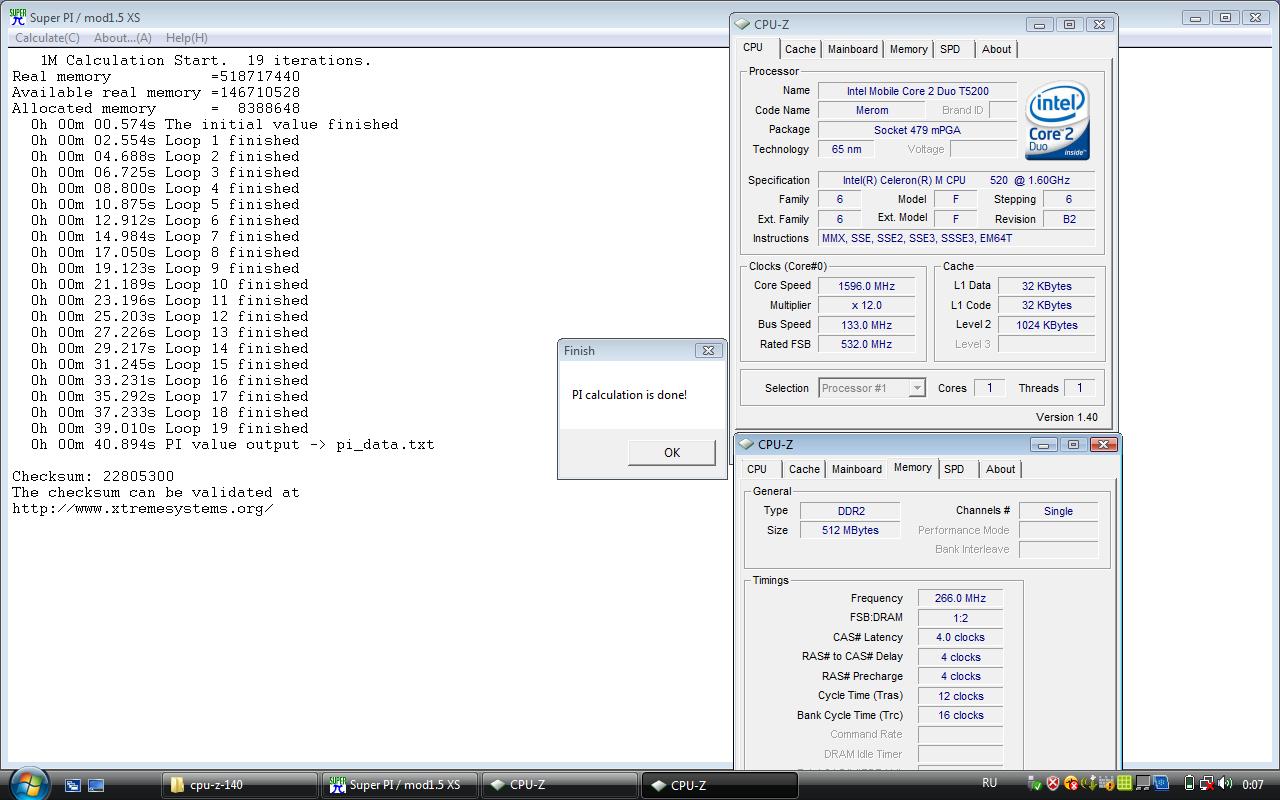This screenshot has height=800, width=1280.
Task: Click the RU language indicator
Action: (989, 783)
